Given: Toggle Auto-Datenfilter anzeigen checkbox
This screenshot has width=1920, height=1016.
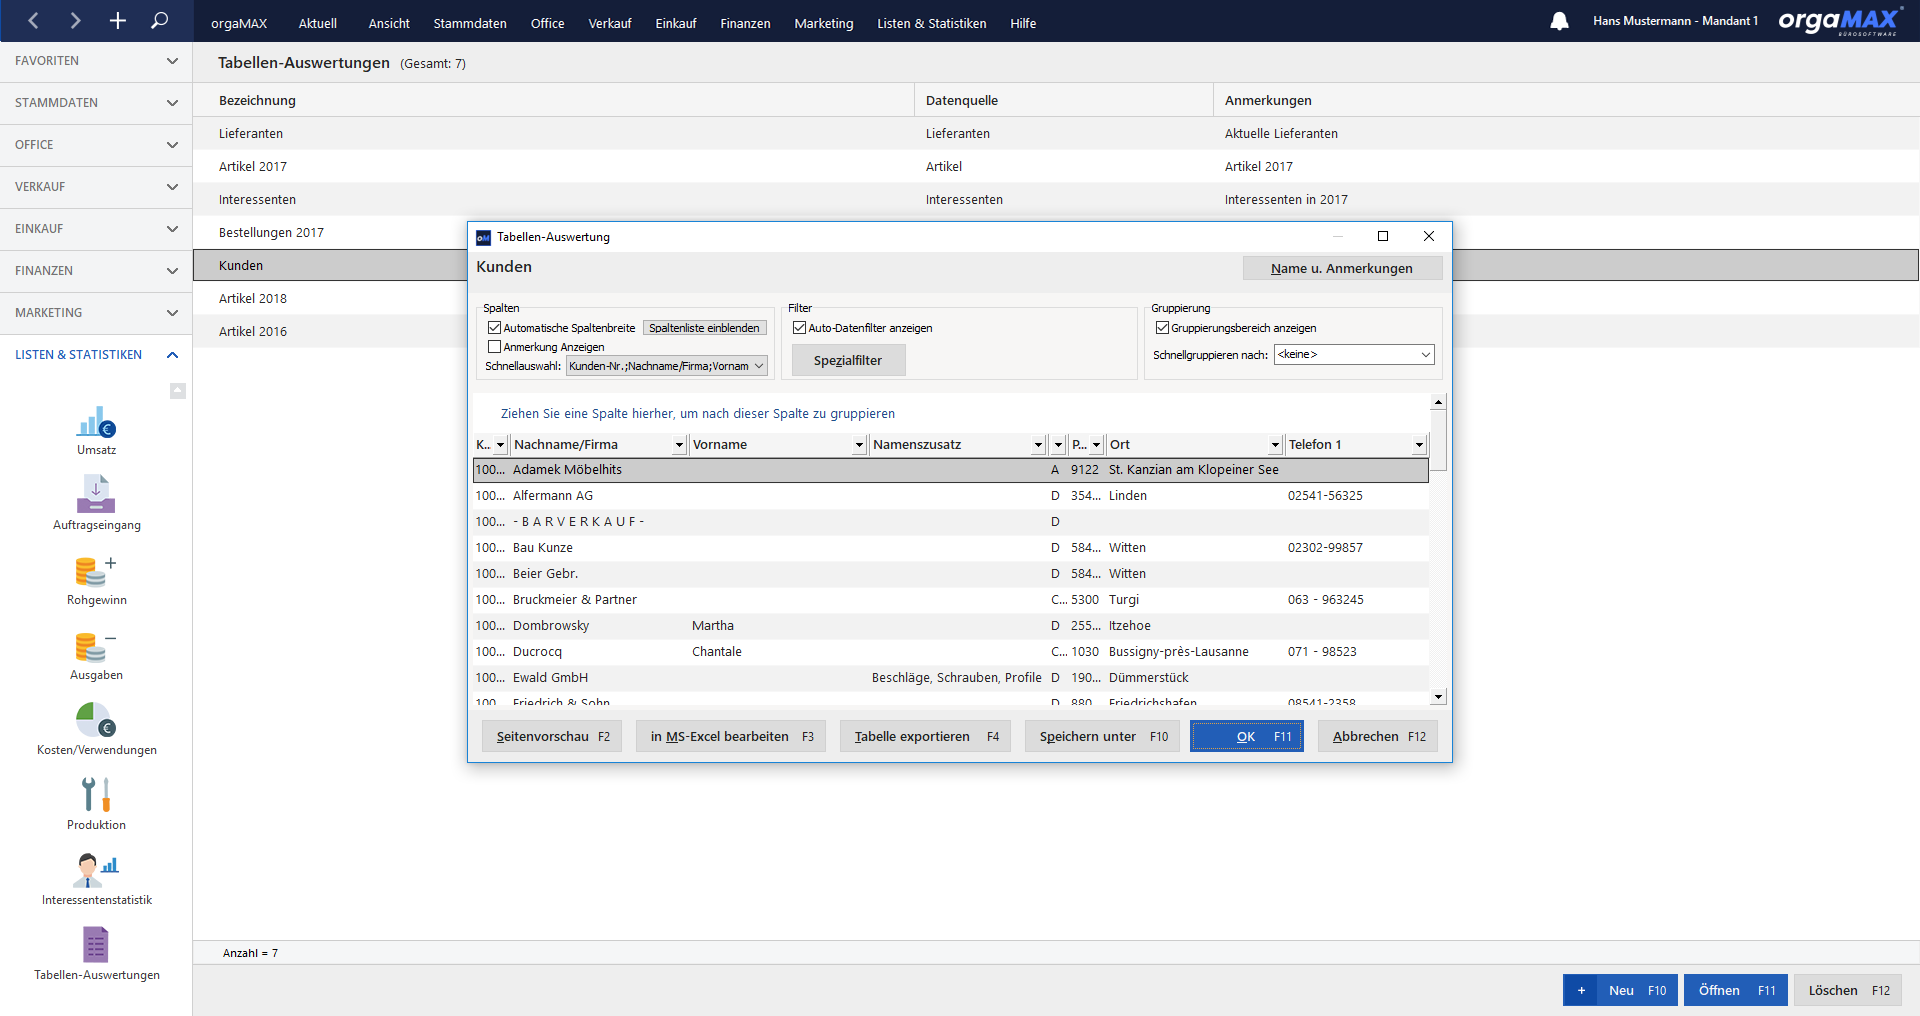Looking at the screenshot, I should click(x=799, y=328).
